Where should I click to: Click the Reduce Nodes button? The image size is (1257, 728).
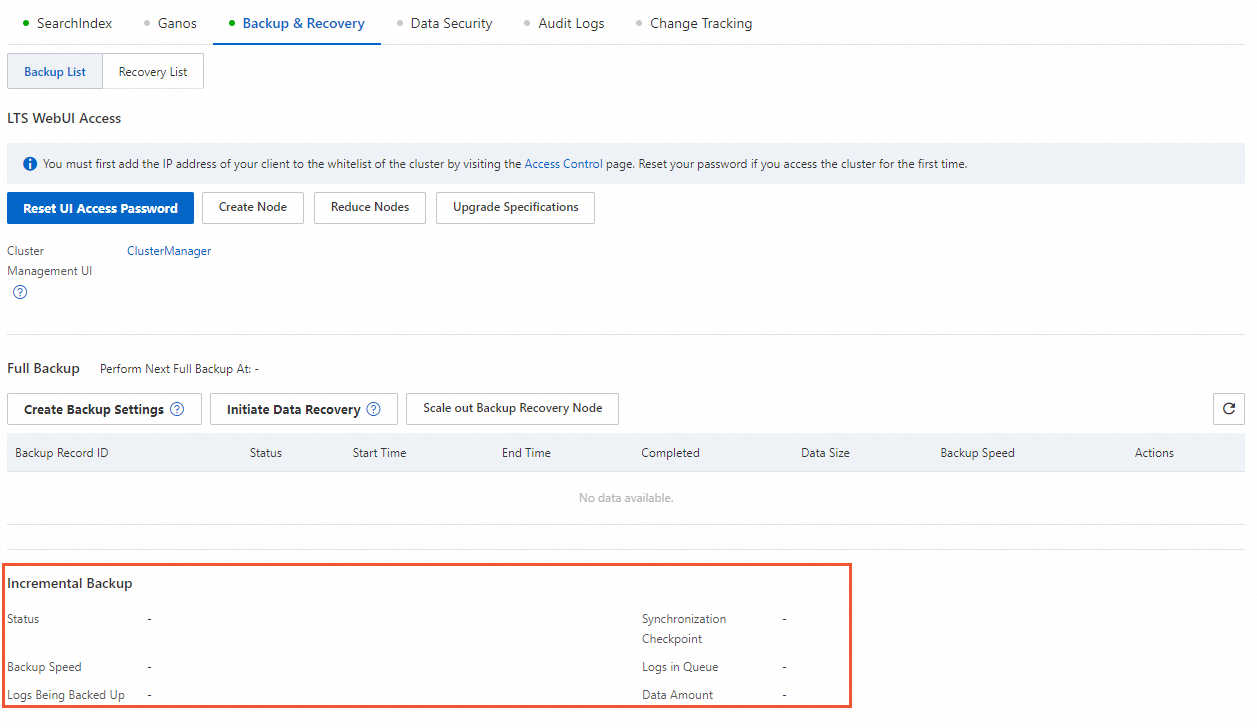pos(370,208)
